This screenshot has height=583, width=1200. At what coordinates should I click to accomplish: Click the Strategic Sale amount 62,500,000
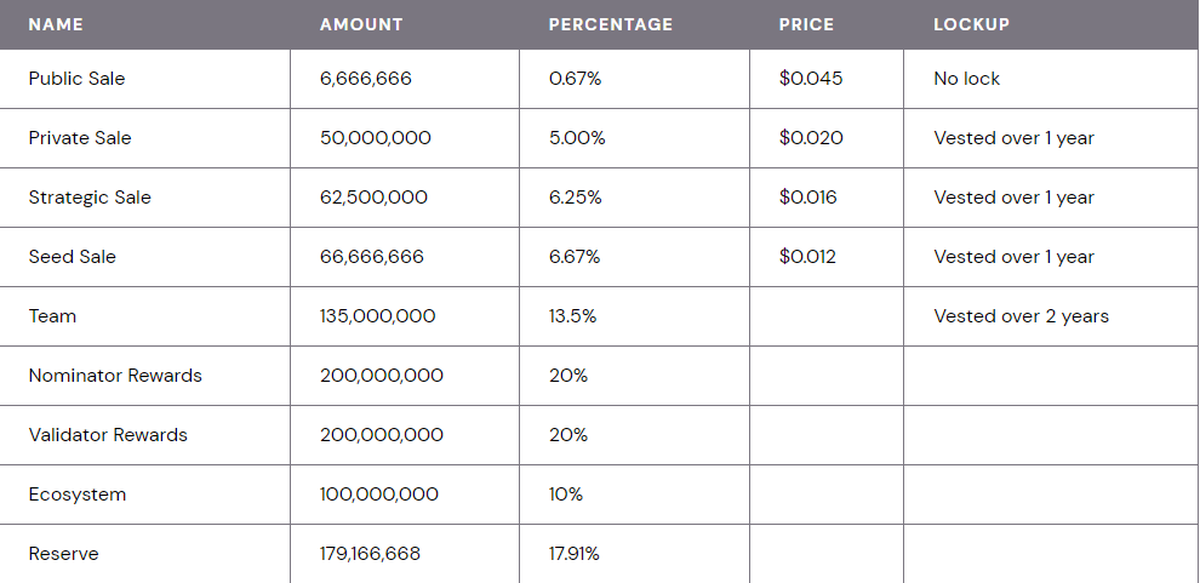pyautogui.click(x=373, y=198)
